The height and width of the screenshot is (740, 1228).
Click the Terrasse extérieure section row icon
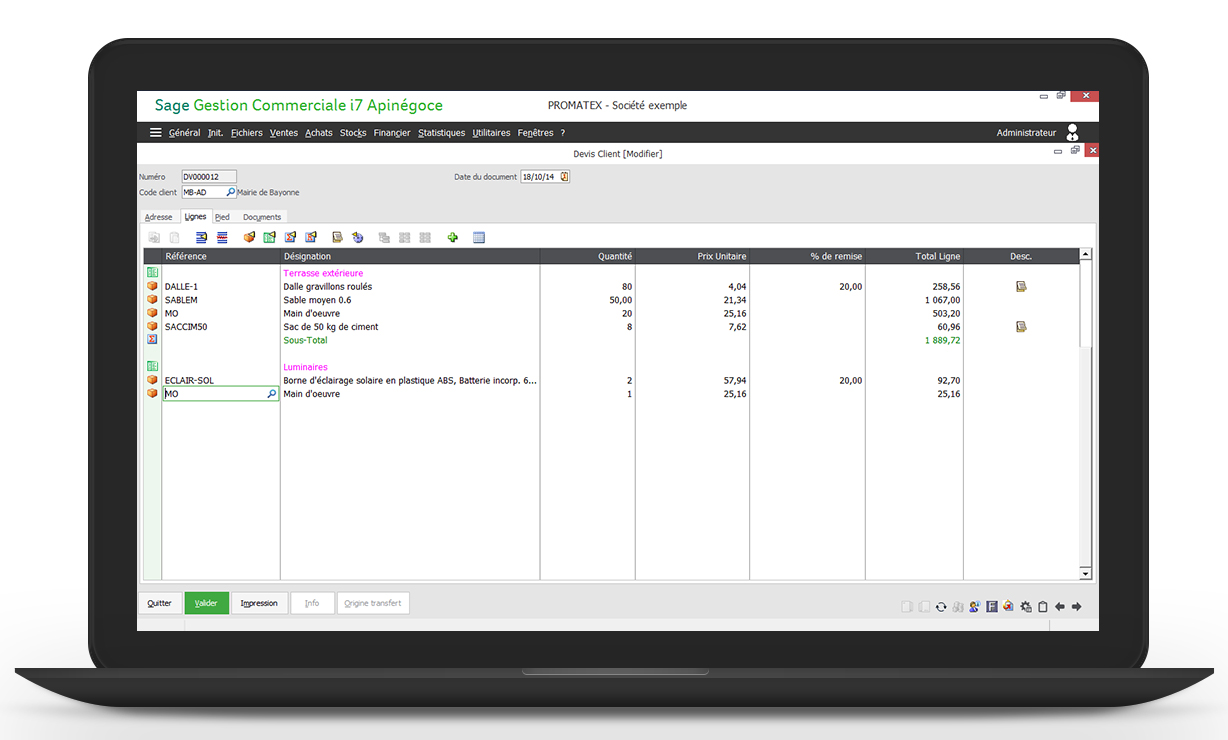coord(153,272)
